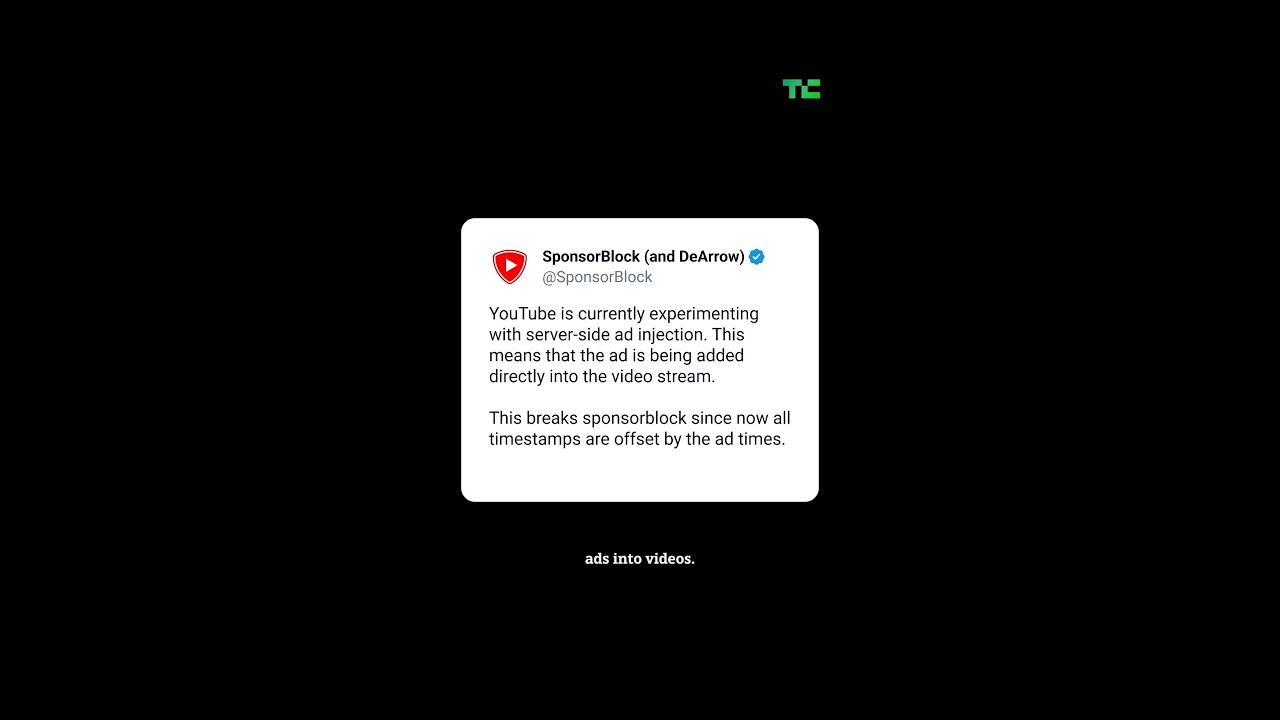Click the green TechCrunch TC logo

801,89
